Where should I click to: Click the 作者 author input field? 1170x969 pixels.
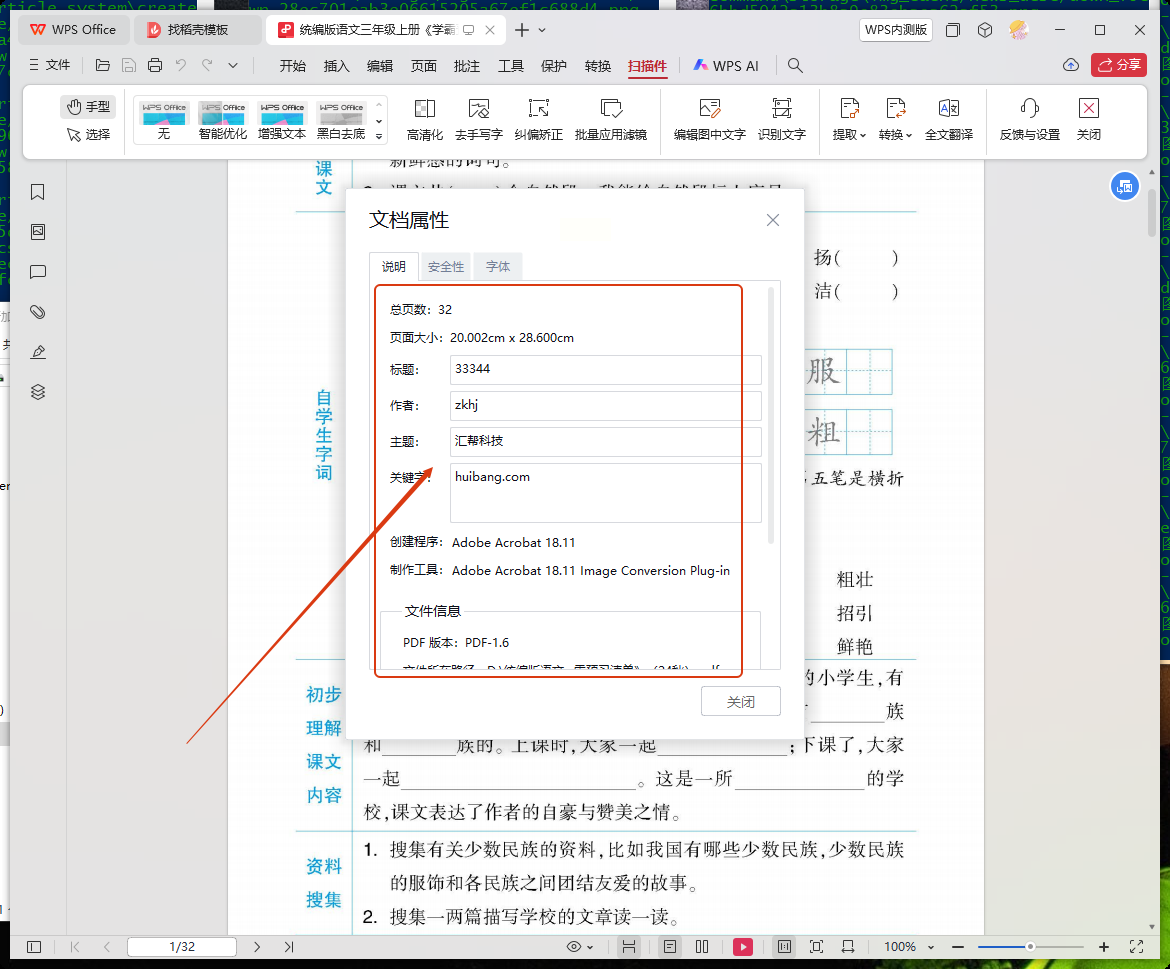[x=605, y=405]
